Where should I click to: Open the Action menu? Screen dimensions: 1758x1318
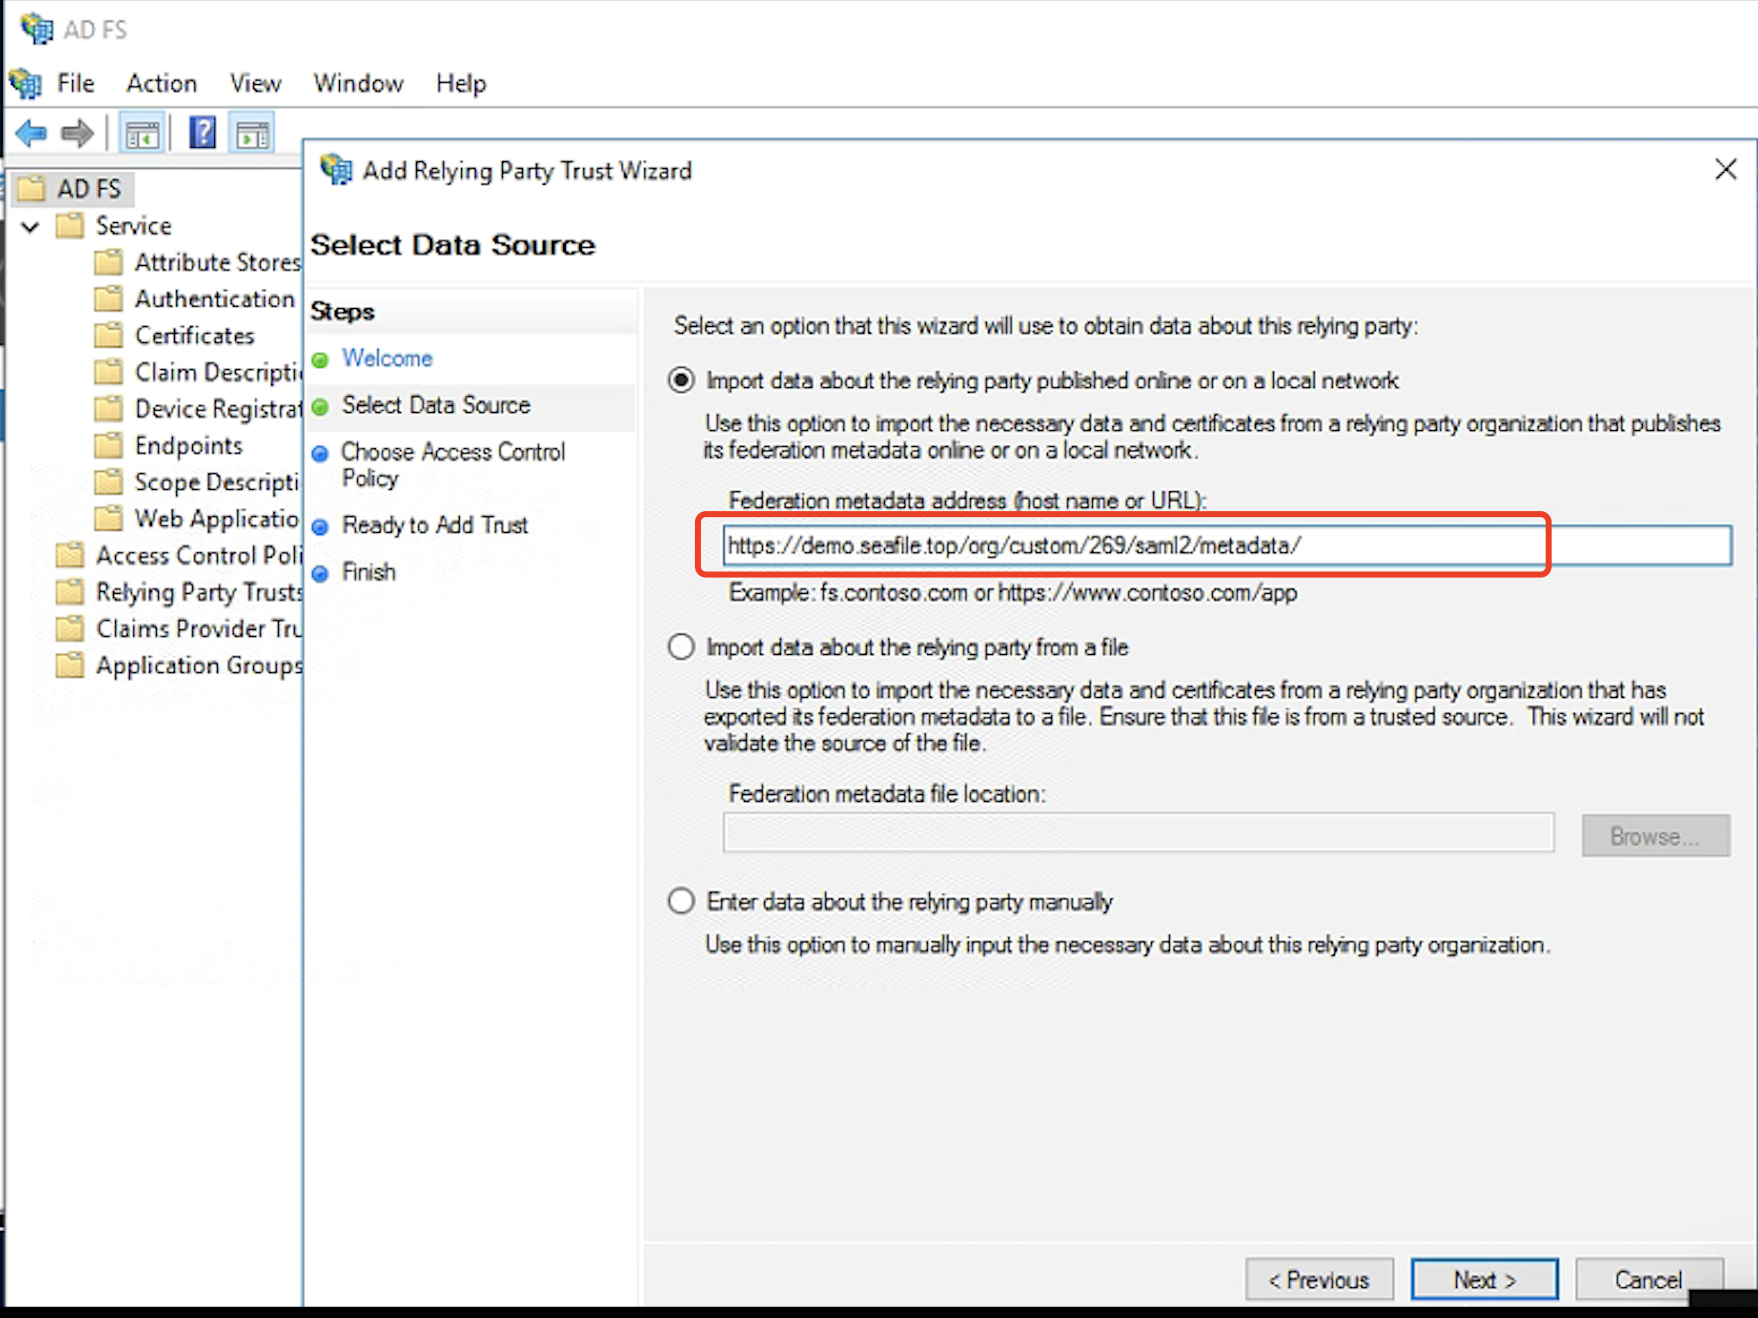click(x=161, y=83)
